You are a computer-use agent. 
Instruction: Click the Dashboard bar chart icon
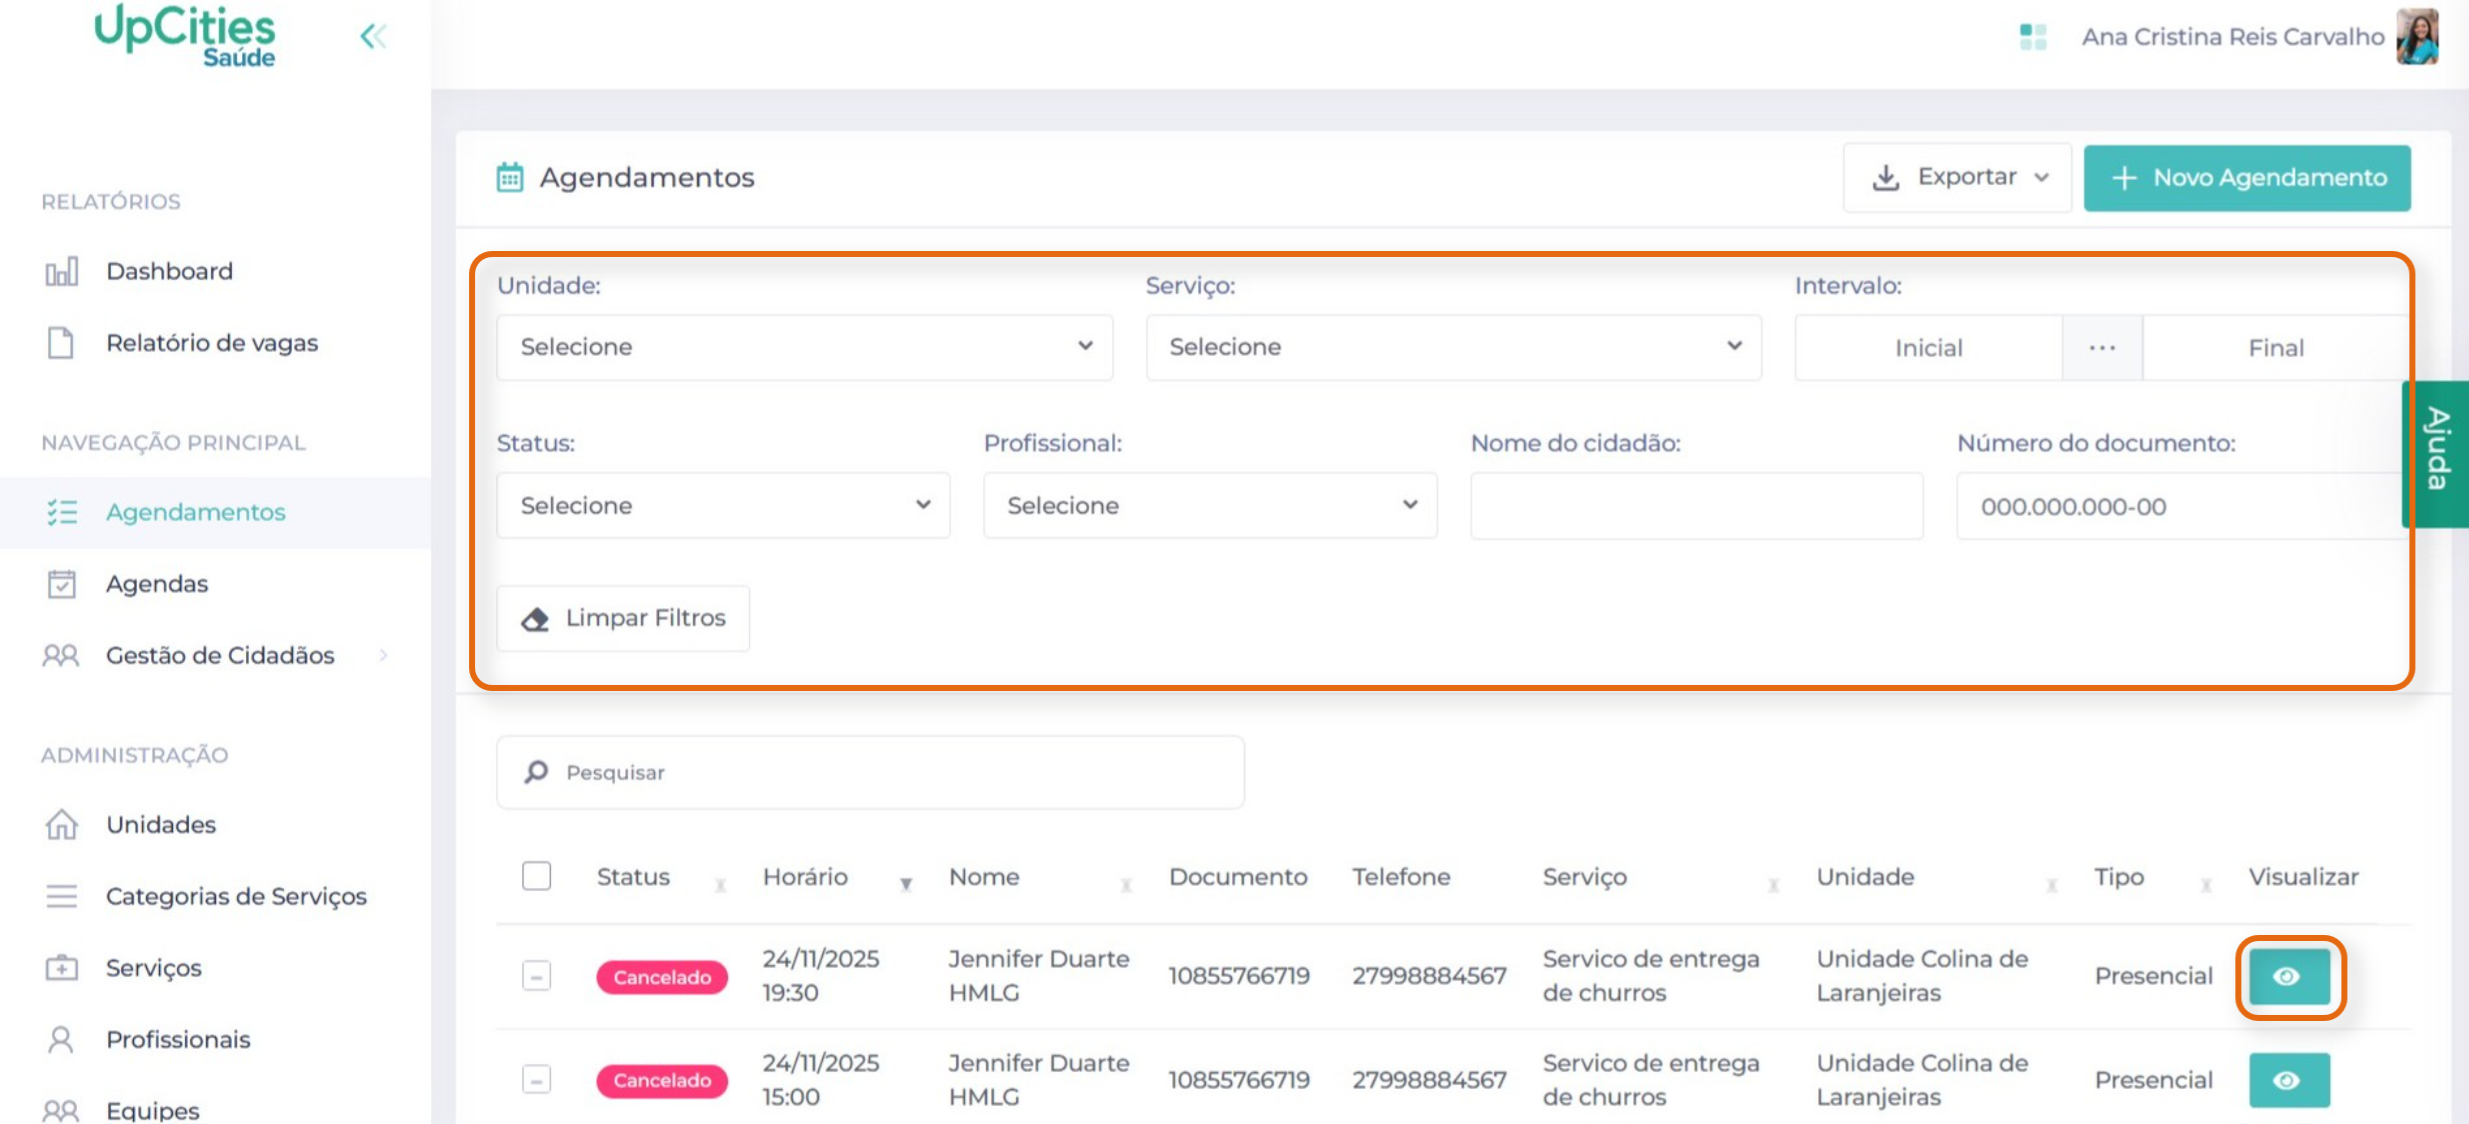[x=61, y=271]
